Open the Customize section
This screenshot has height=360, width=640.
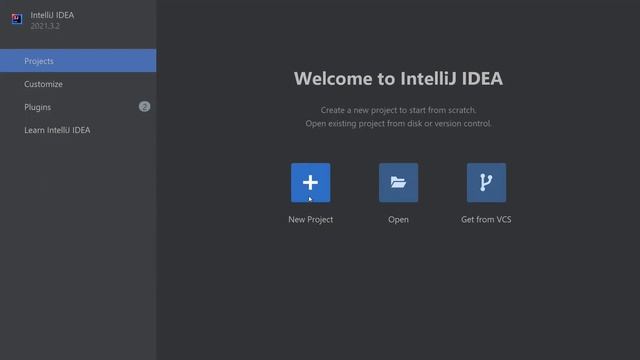(78, 84)
